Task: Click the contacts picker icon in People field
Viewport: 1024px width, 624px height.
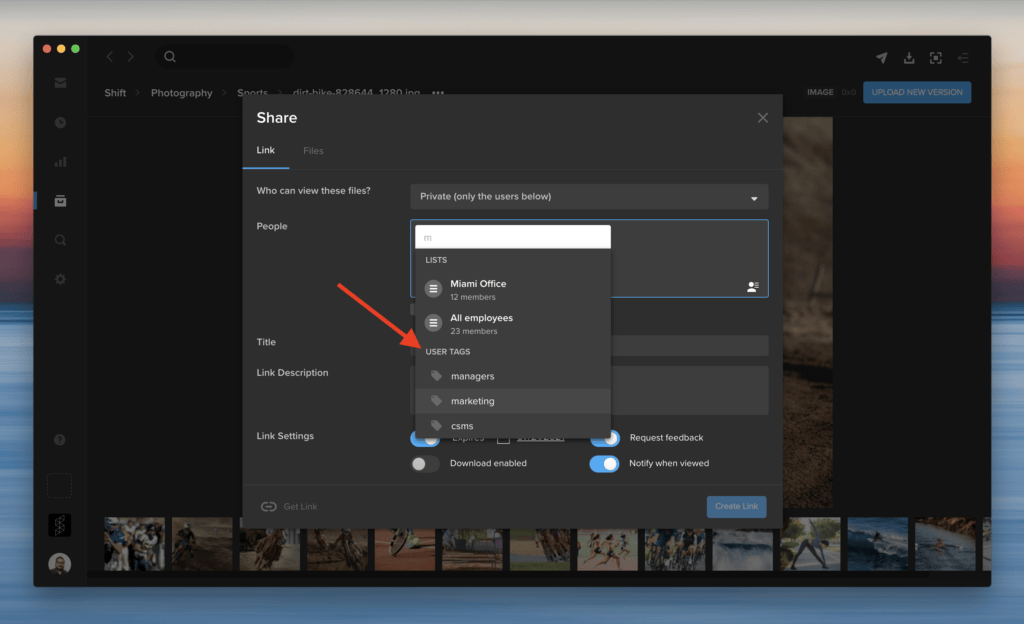Action: (x=752, y=287)
